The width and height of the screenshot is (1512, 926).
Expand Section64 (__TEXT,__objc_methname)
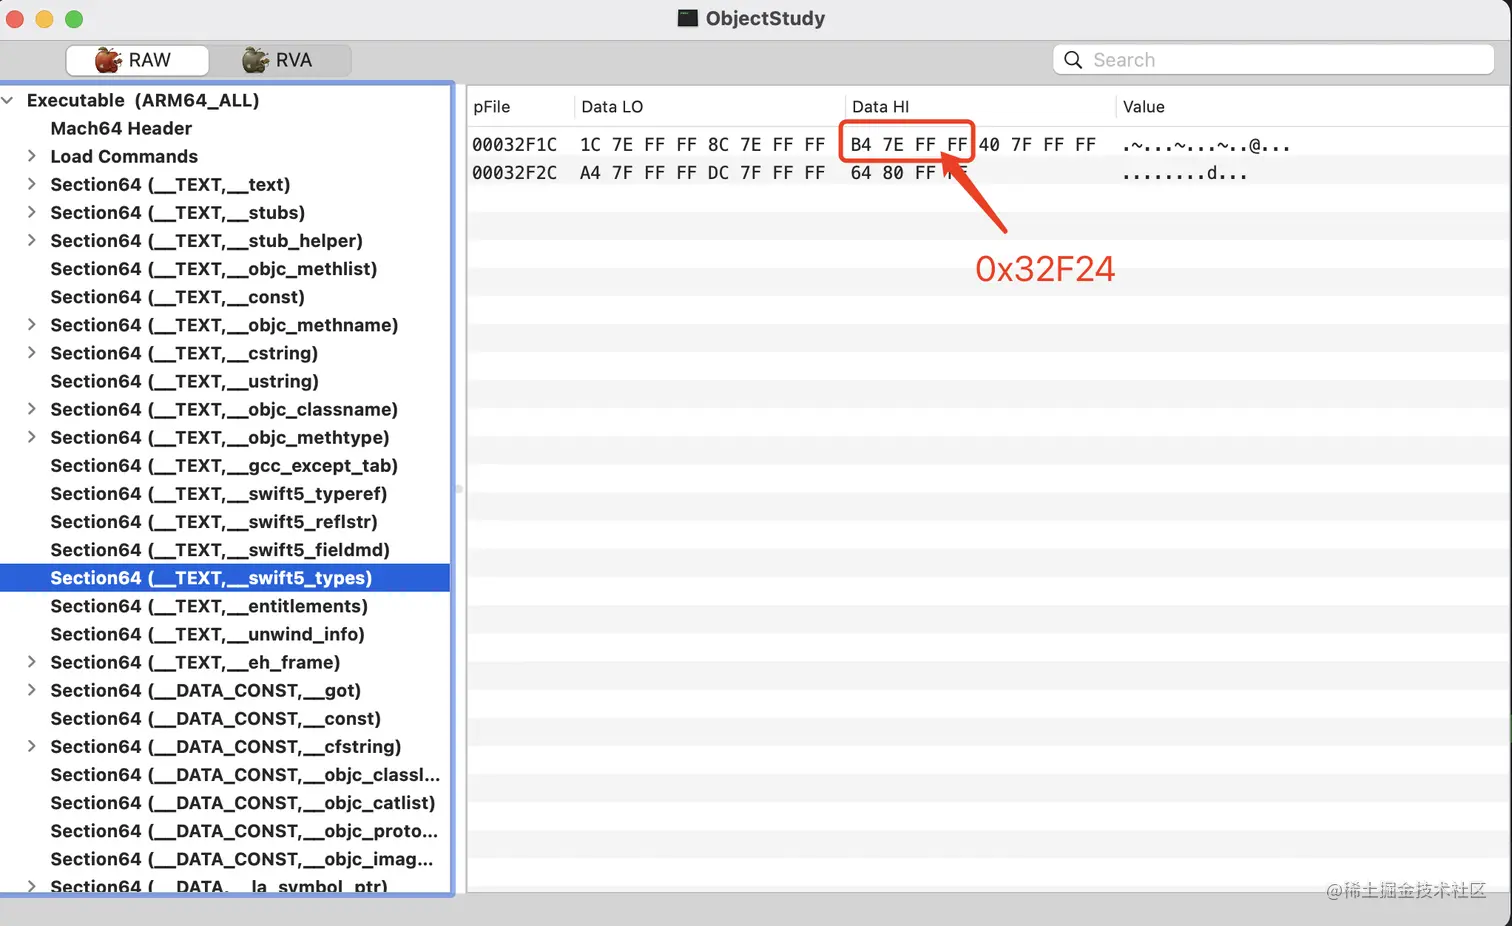click(x=31, y=325)
